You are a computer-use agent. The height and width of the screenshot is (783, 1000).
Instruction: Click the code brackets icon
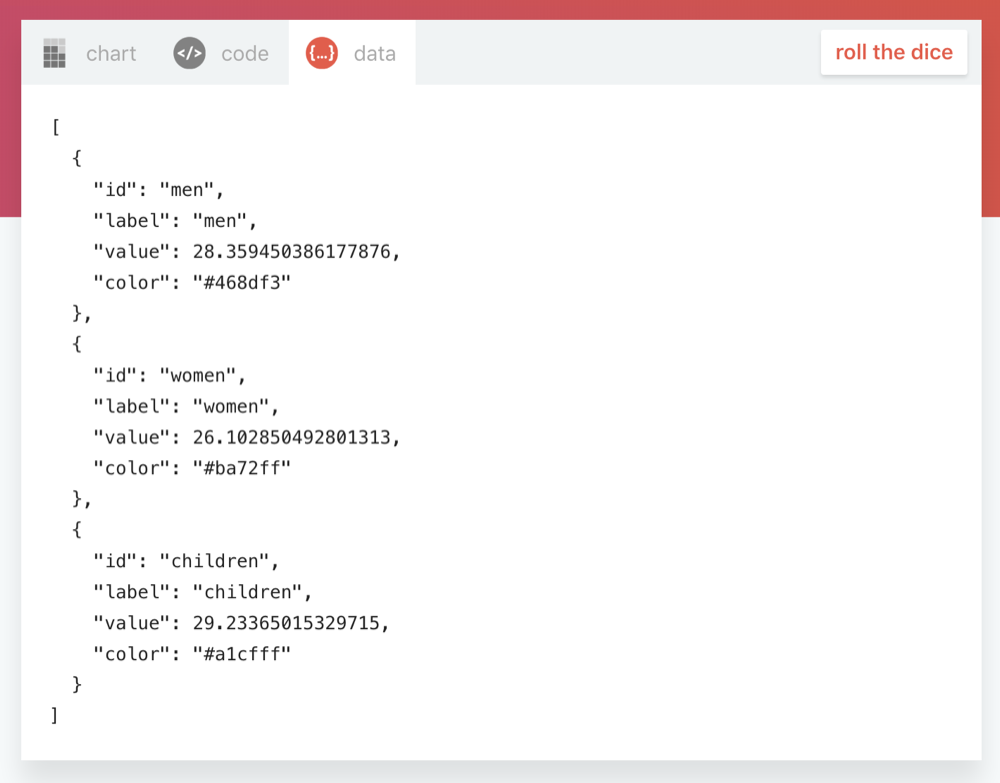coord(189,53)
